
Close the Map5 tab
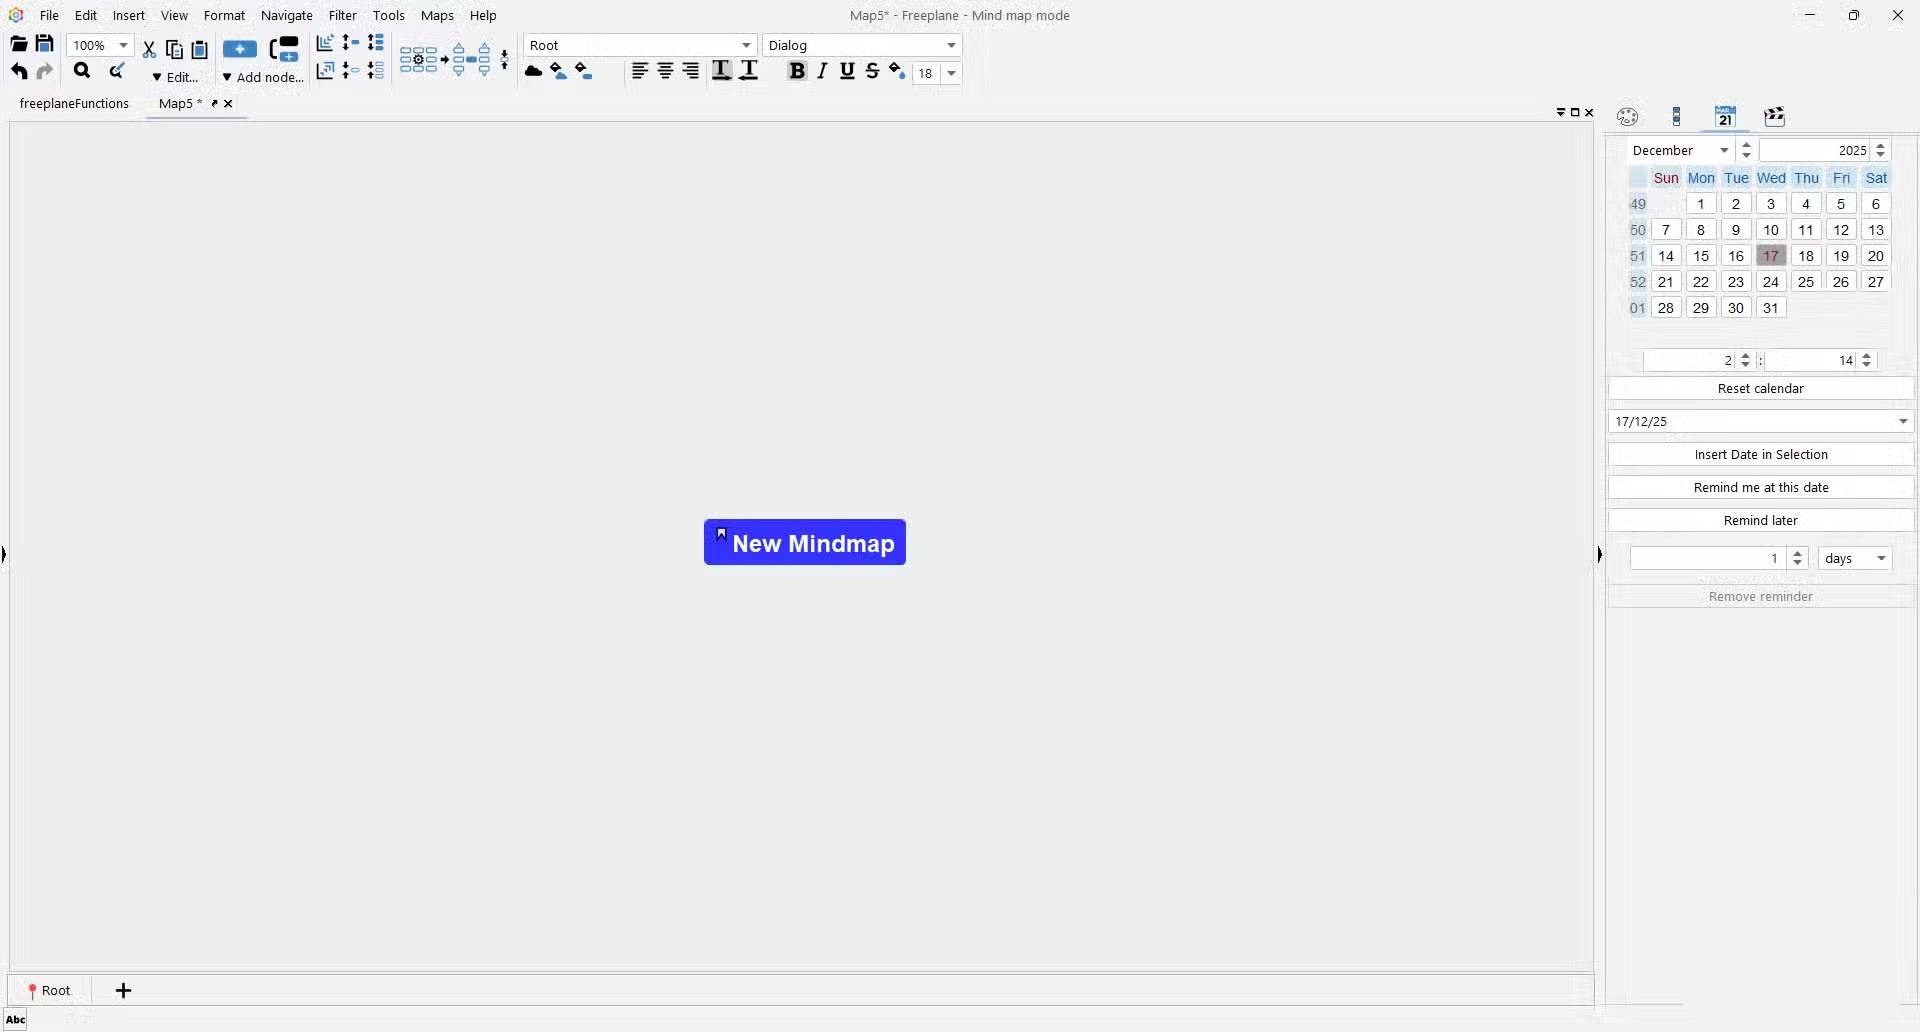[228, 103]
